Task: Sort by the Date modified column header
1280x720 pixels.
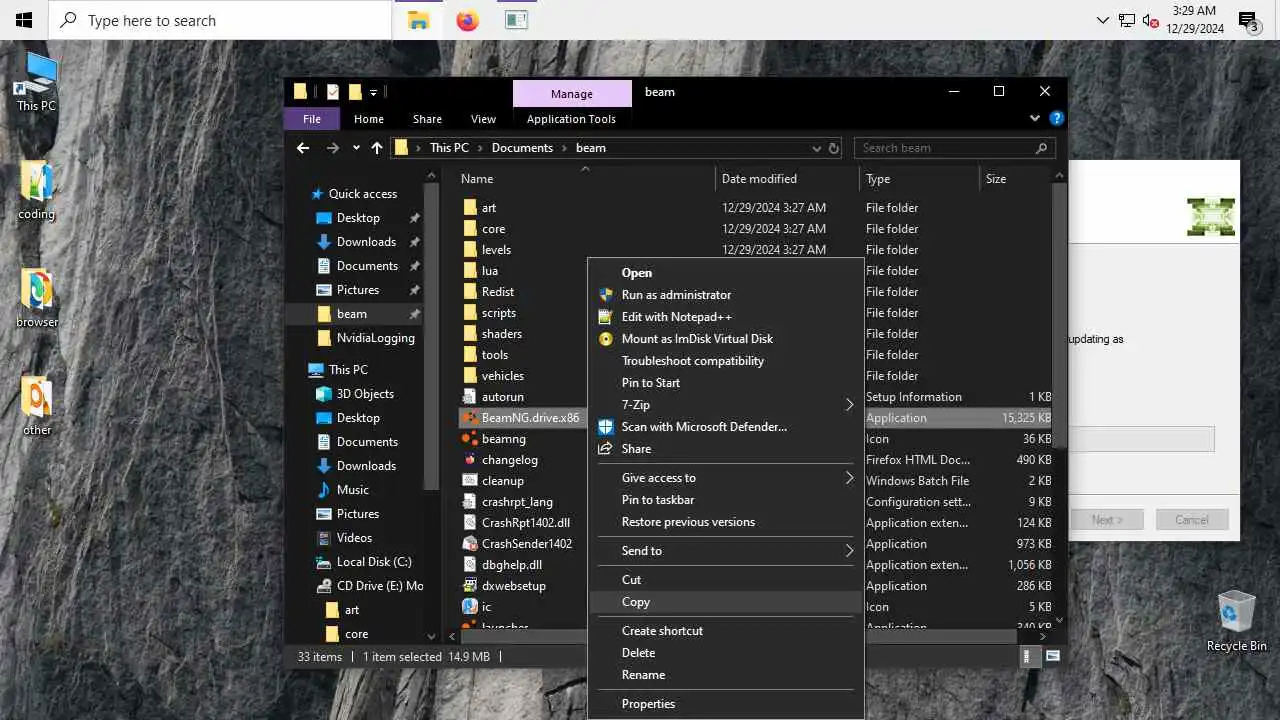Action: coord(788,179)
